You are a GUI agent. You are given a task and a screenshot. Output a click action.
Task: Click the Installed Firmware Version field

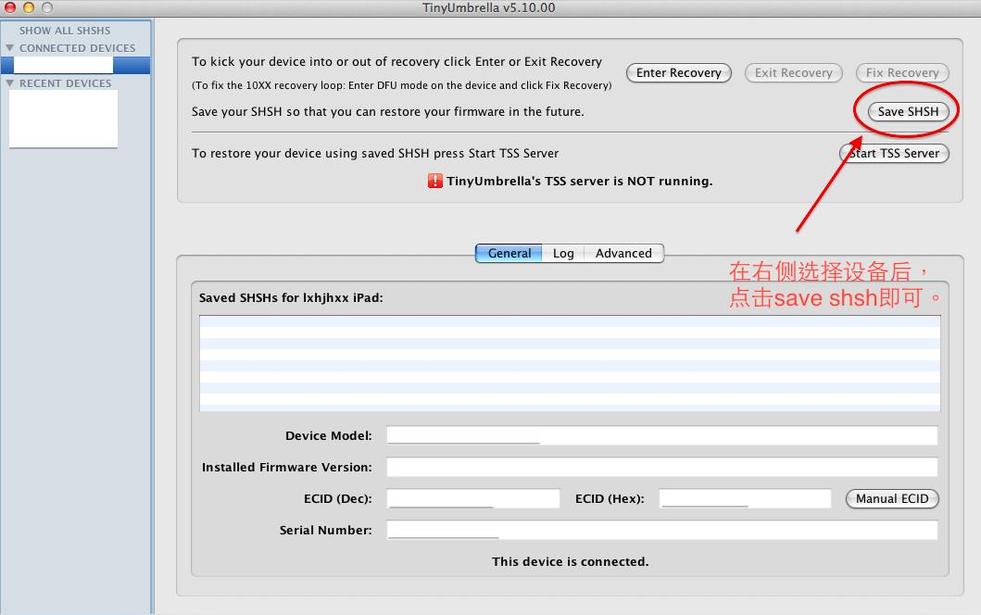(662, 467)
